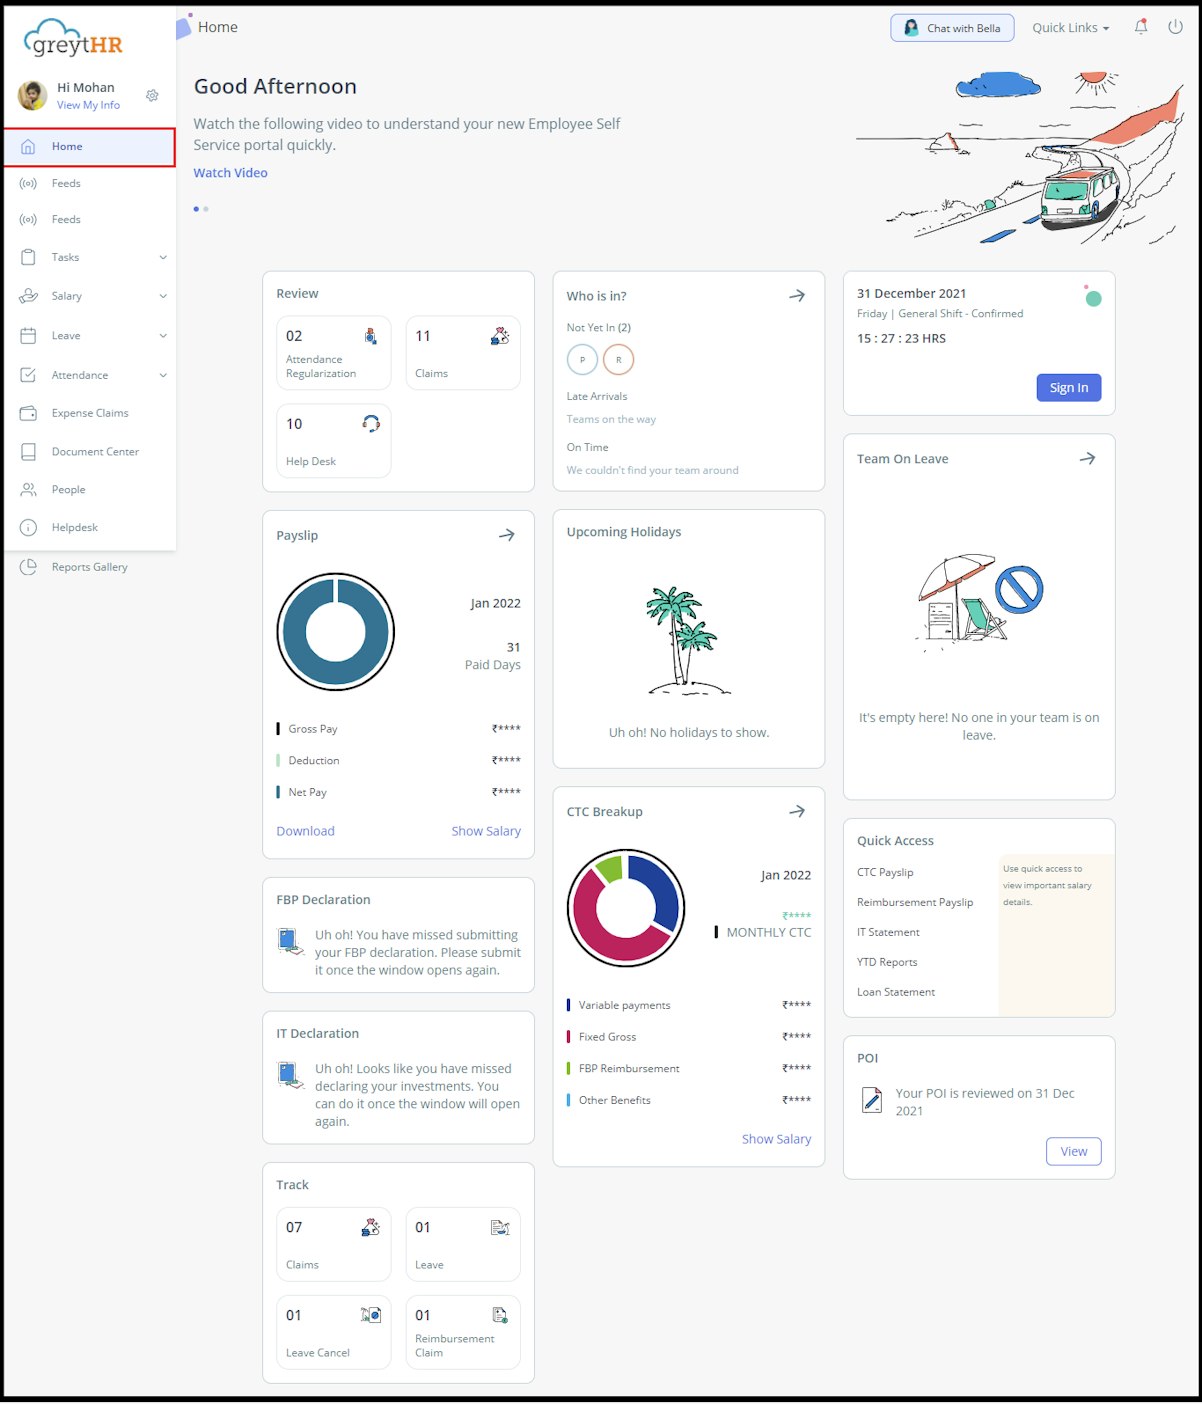Download the Jan 2022 payslip

click(305, 831)
